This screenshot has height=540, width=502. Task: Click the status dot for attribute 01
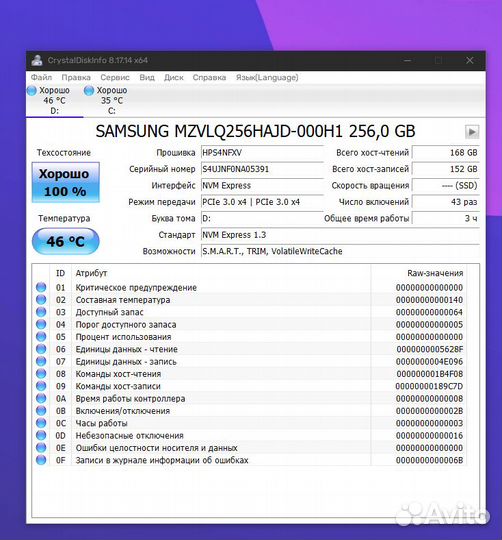41,287
